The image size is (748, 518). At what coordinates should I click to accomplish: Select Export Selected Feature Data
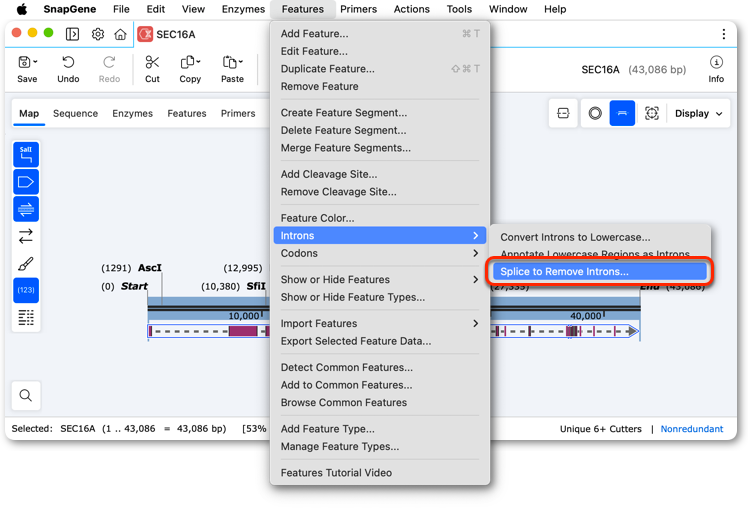click(x=380, y=341)
